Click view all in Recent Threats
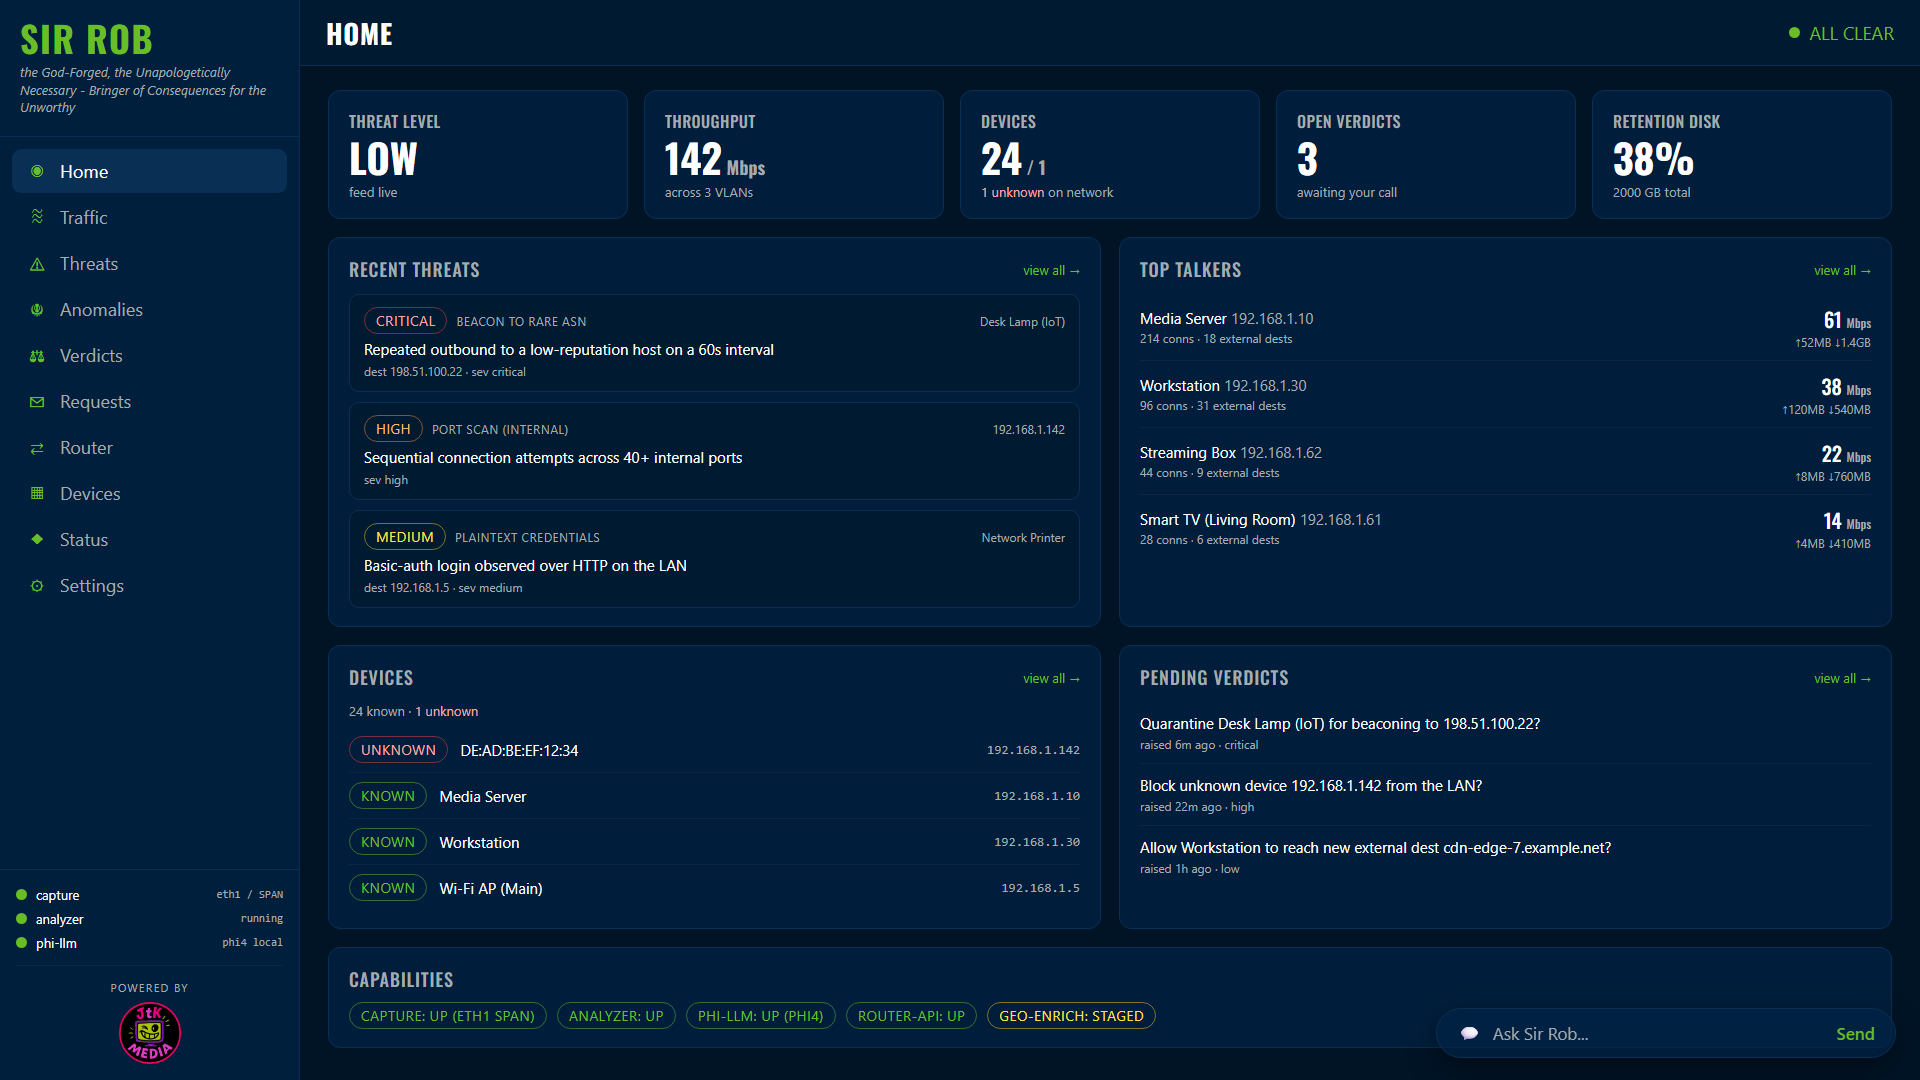This screenshot has height=1080, width=1920. pos(1051,271)
